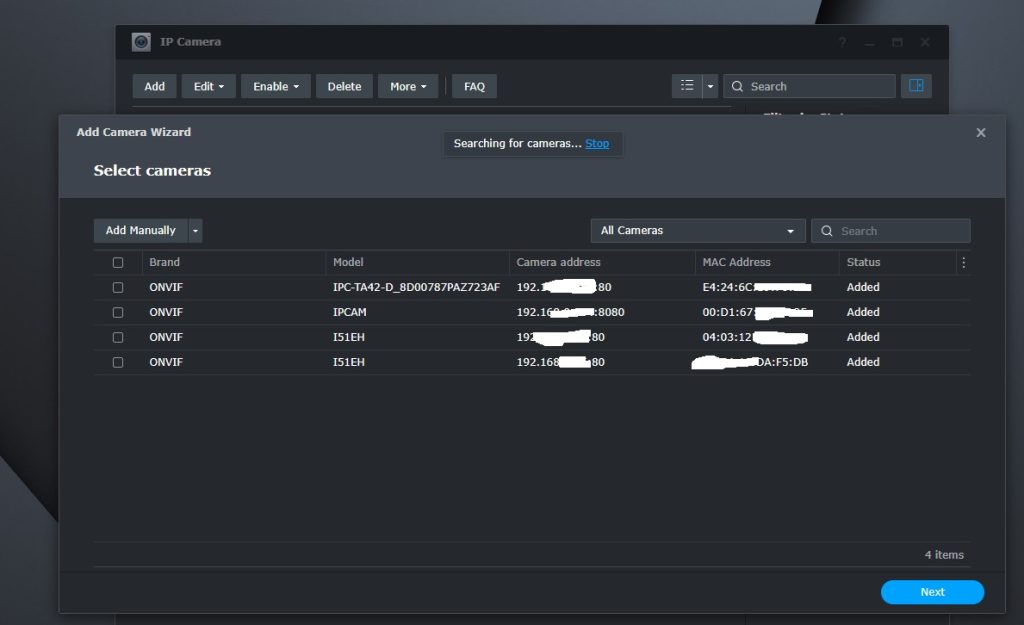Click the IP Camera app icon in title bar
The width and height of the screenshot is (1024, 625).
click(x=141, y=42)
